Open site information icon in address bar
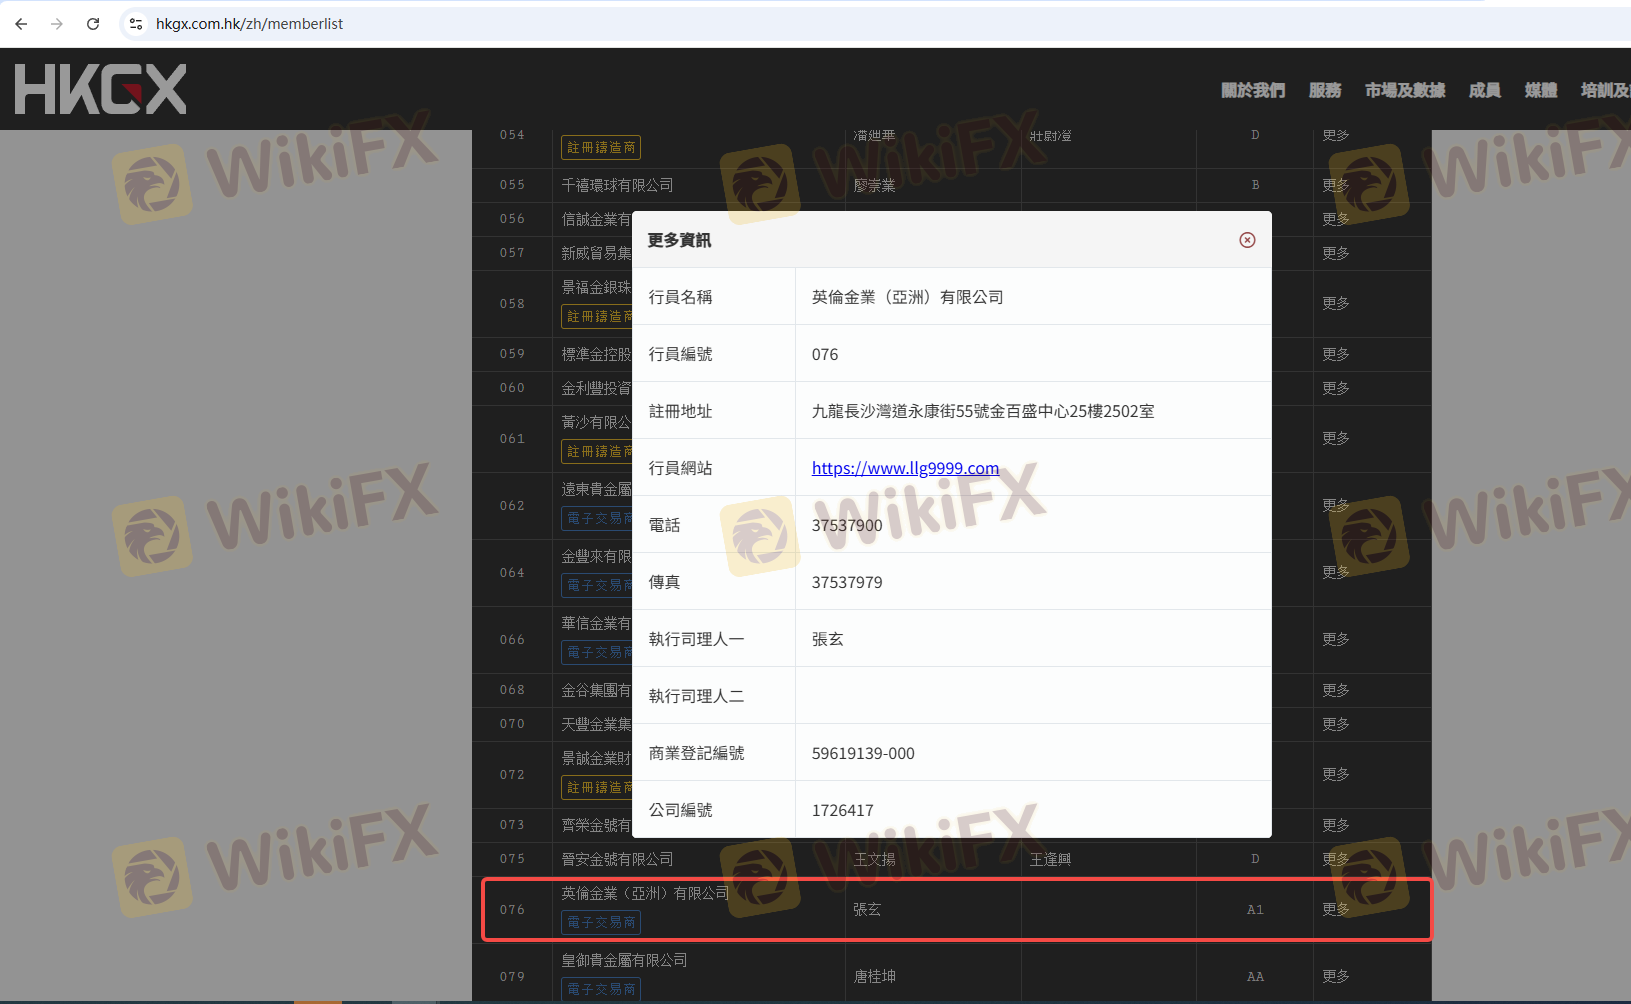Viewport: 1631px width, 1004px height. (x=136, y=24)
